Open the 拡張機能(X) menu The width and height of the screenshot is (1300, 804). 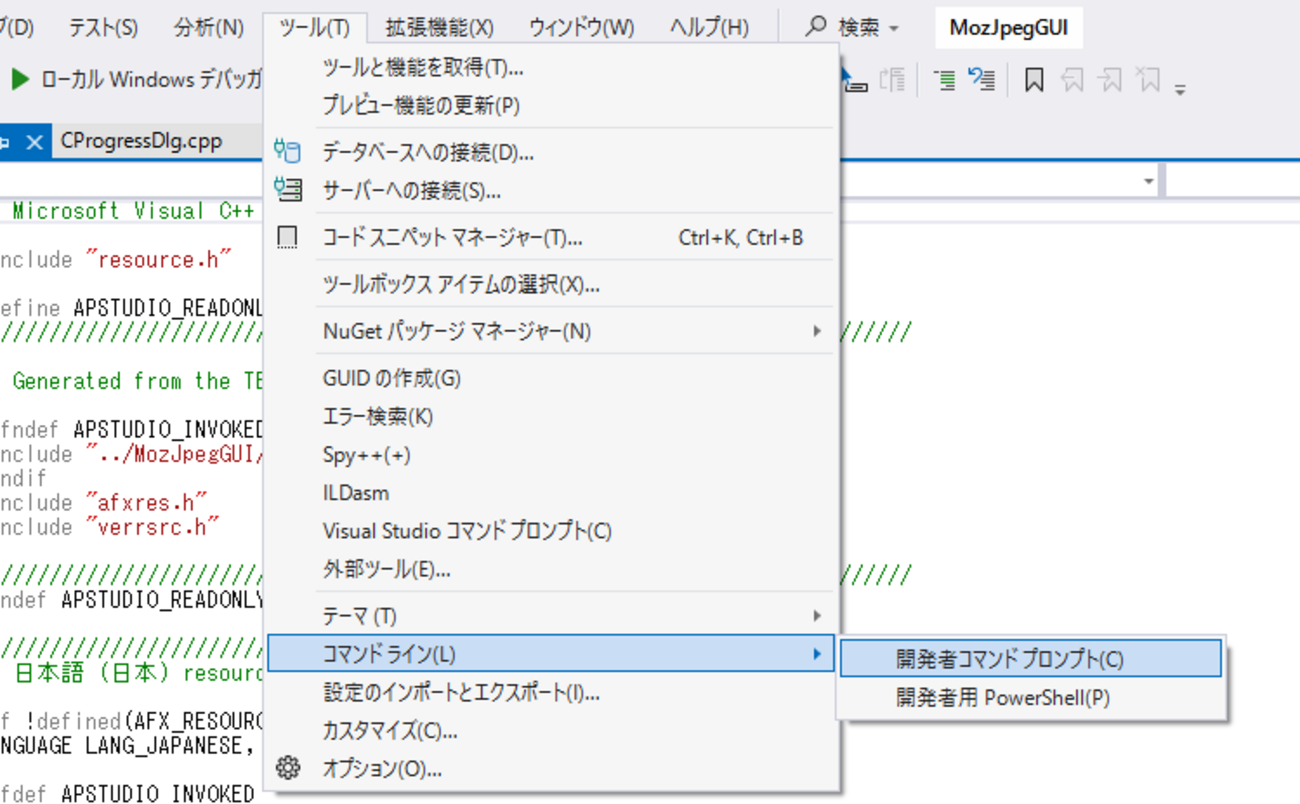pyautogui.click(x=439, y=27)
